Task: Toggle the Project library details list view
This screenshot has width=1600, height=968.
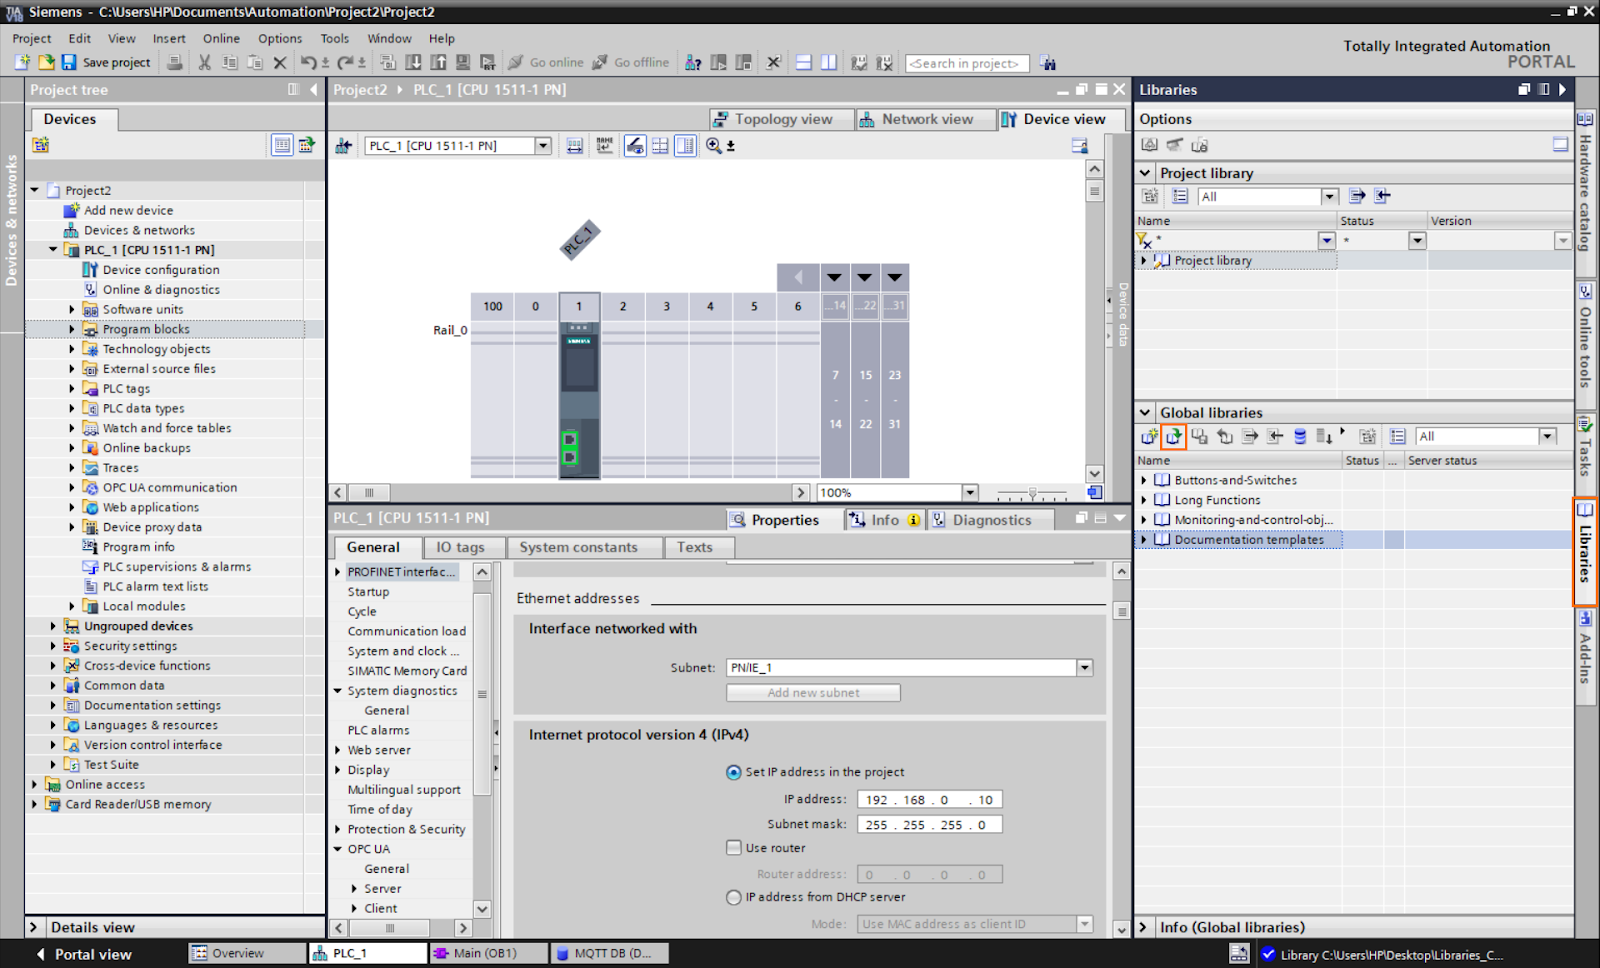Action: pos(1181,196)
